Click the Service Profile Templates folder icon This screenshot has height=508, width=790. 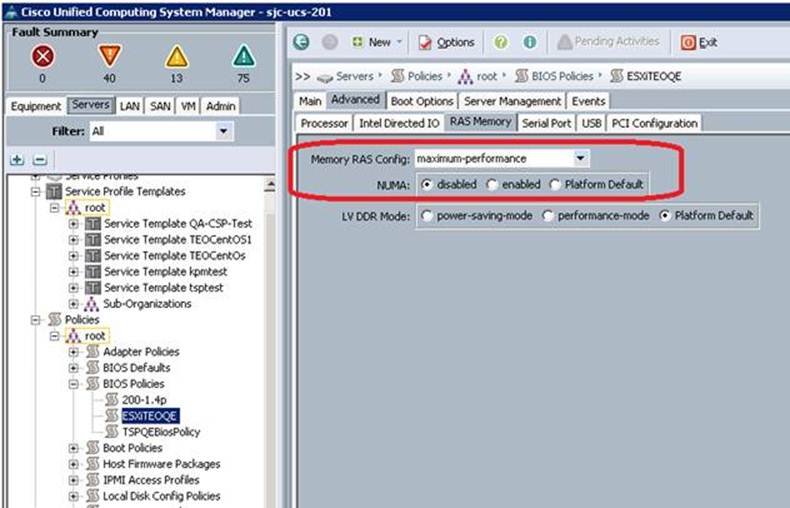pyautogui.click(x=54, y=192)
